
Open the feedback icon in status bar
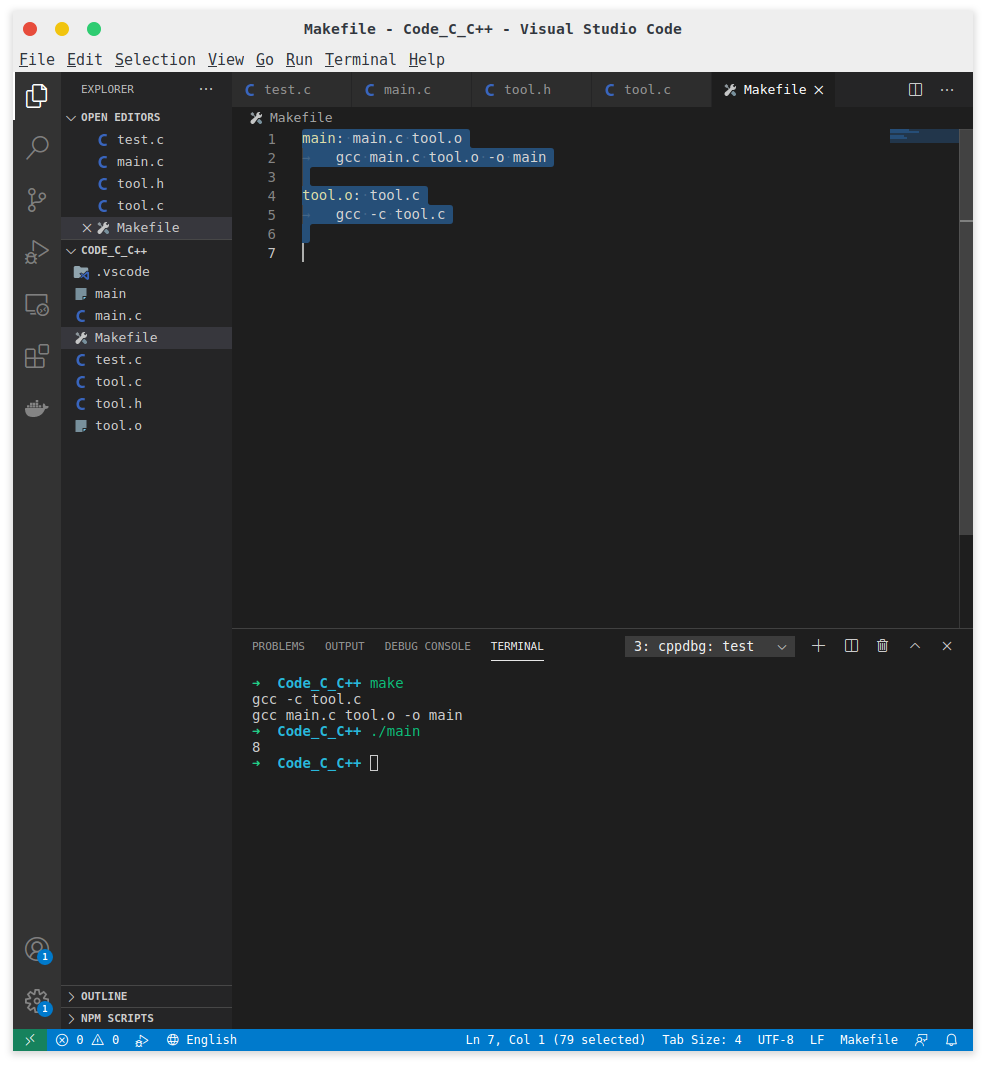(921, 1039)
